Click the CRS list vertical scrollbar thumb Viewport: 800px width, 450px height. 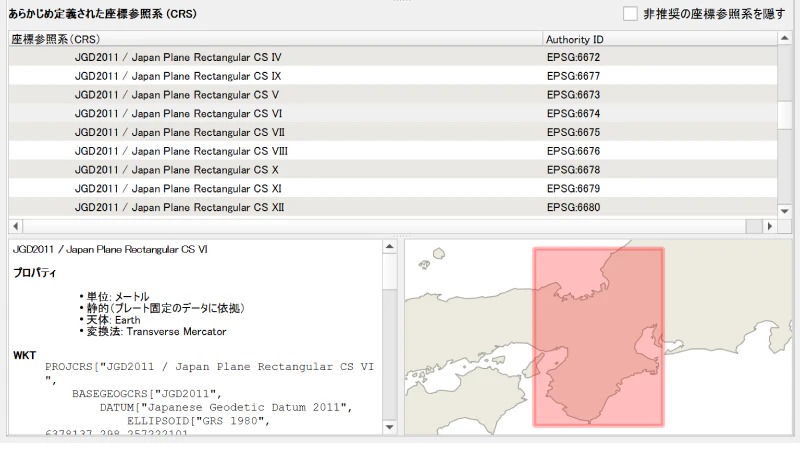(x=785, y=115)
